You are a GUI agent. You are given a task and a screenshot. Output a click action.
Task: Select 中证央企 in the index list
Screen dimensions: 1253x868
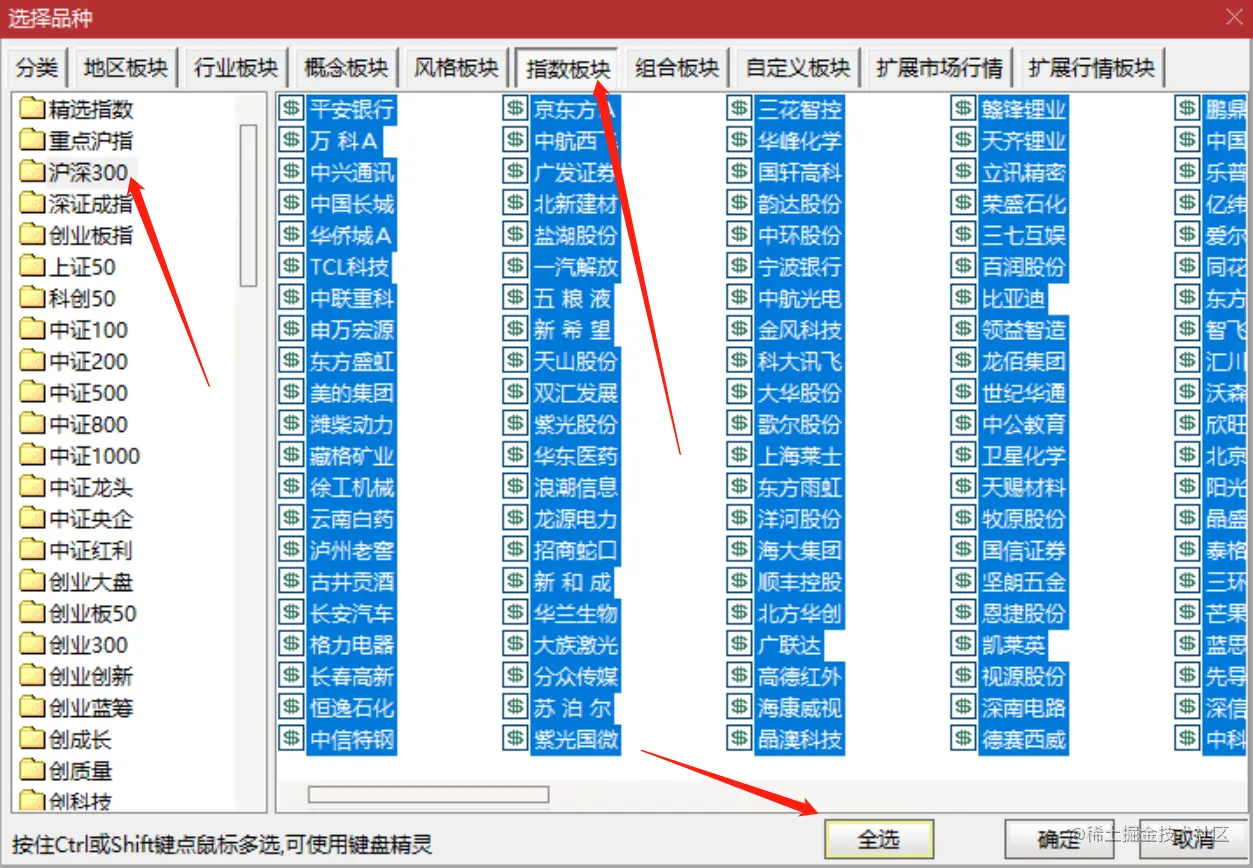pyautogui.click(x=91, y=519)
